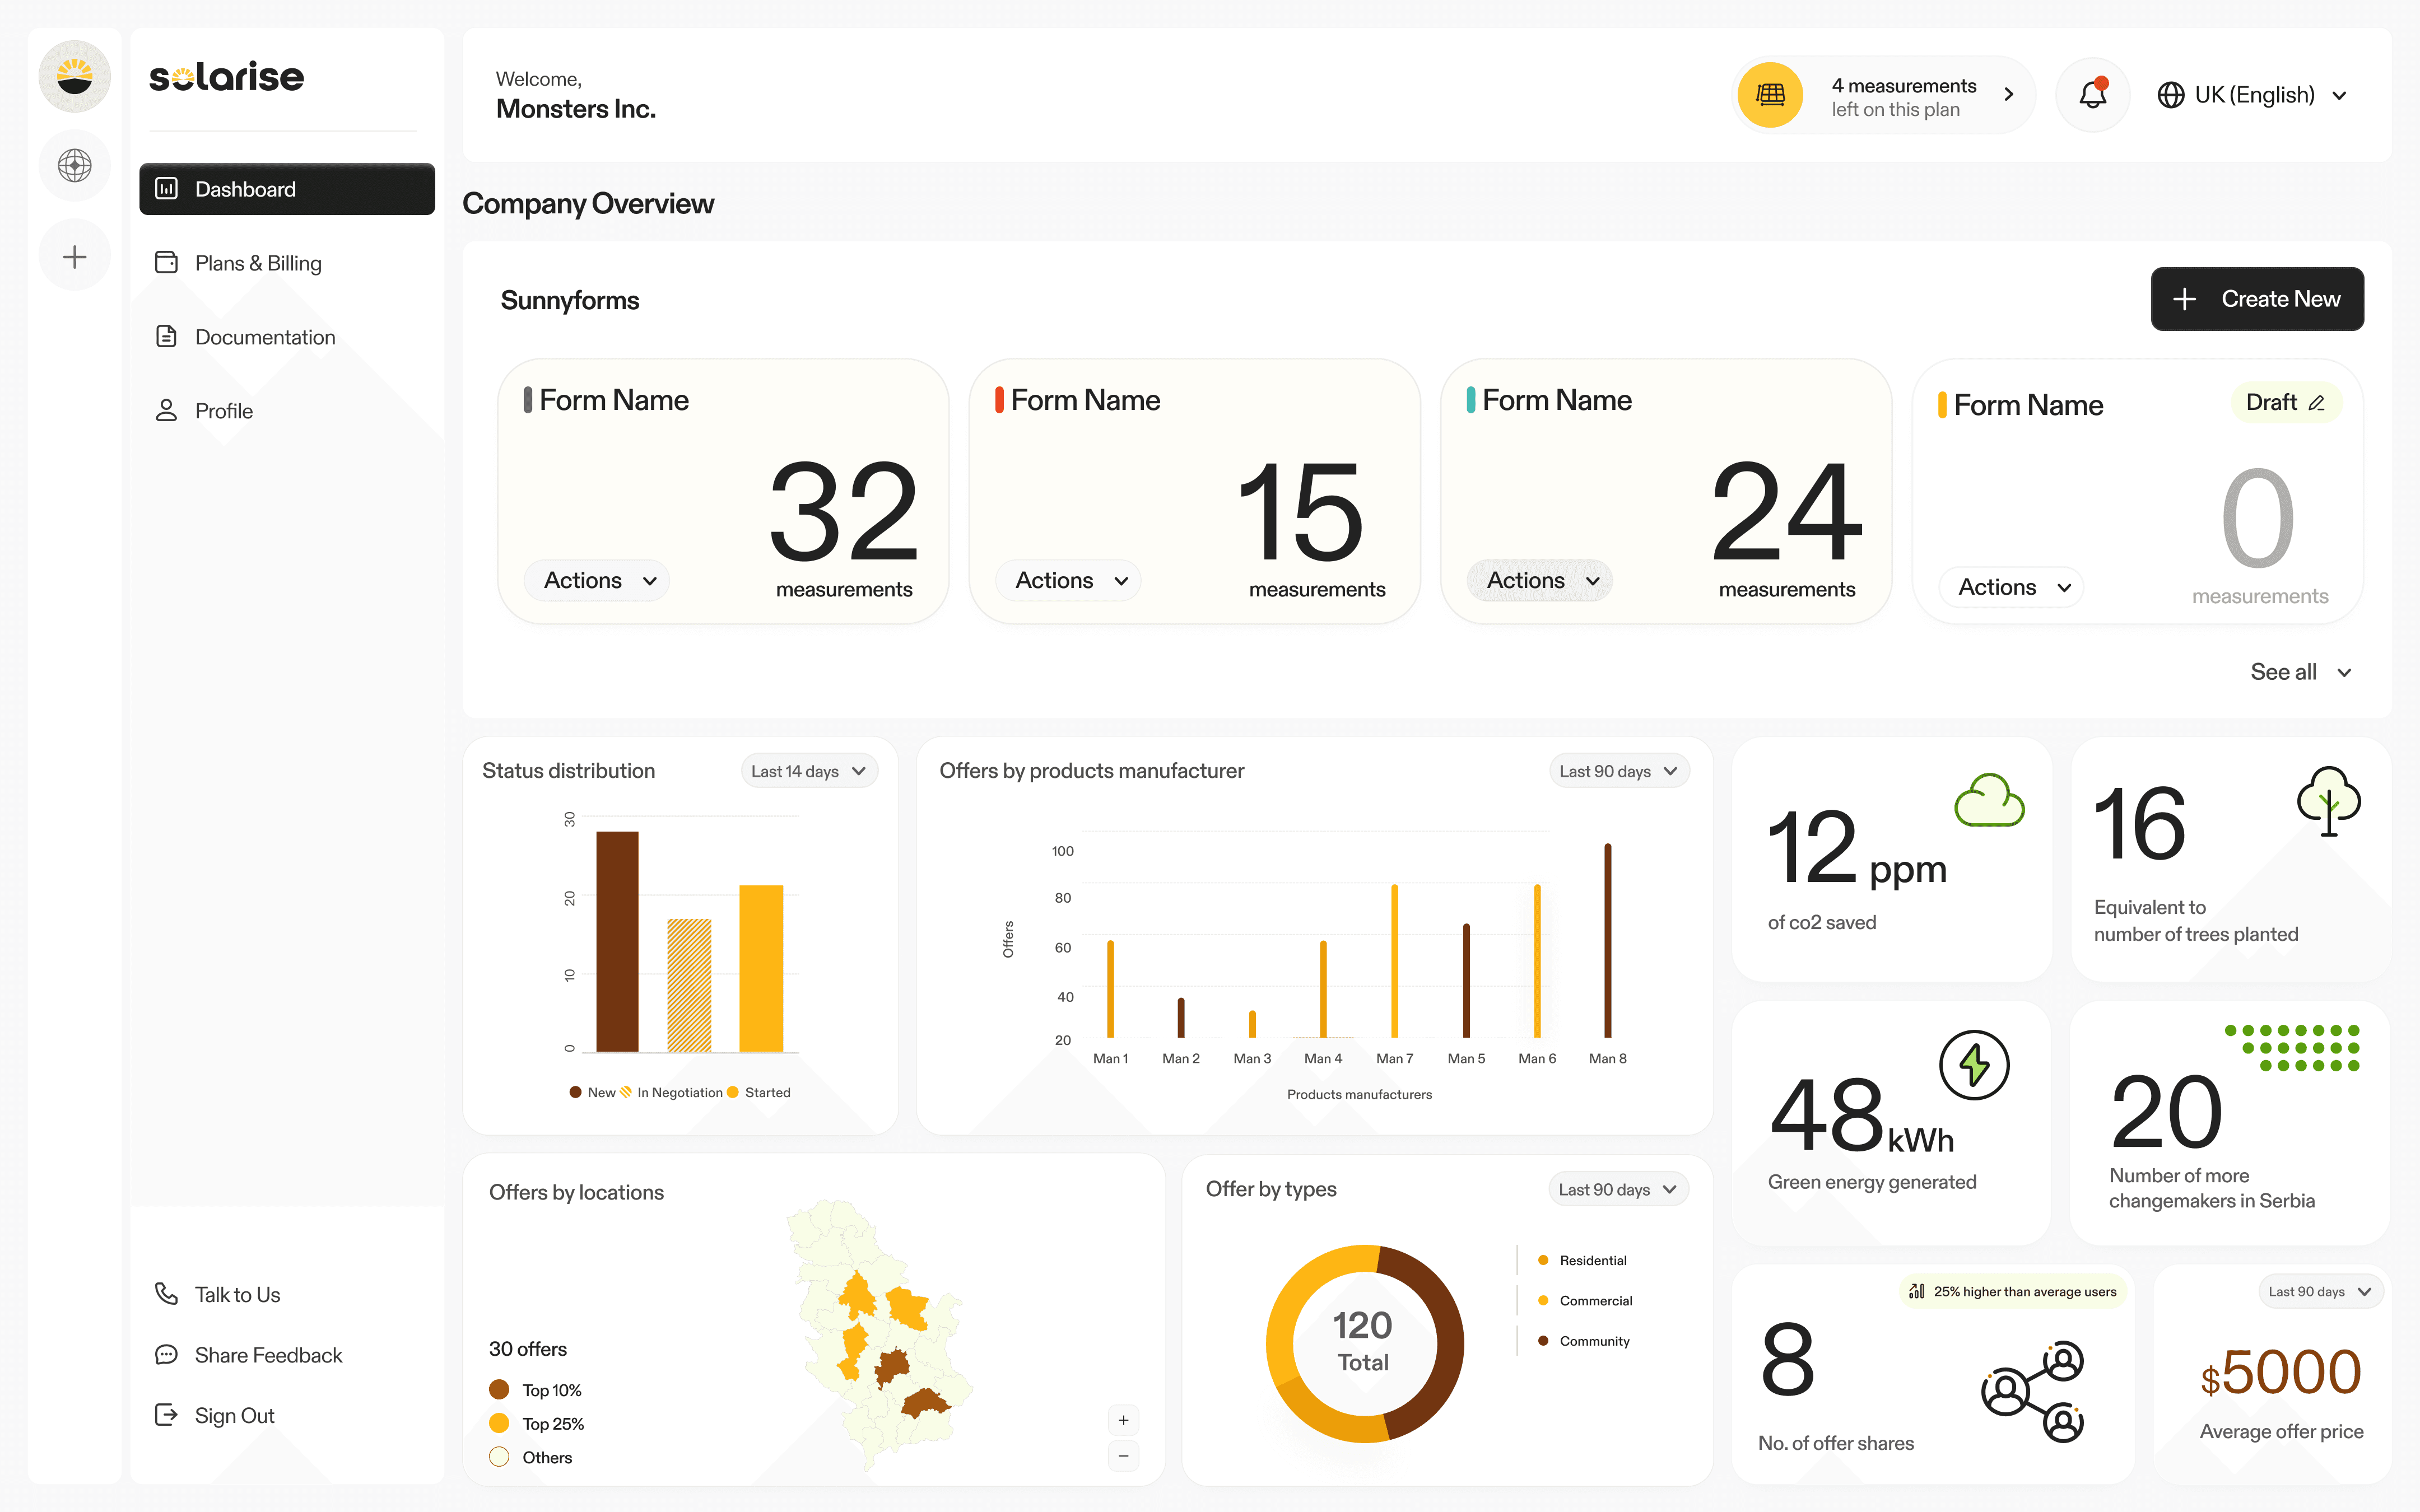Click the green dots changemakers graphic
Screen dimensions: 2420x1512
[x=2292, y=1048]
